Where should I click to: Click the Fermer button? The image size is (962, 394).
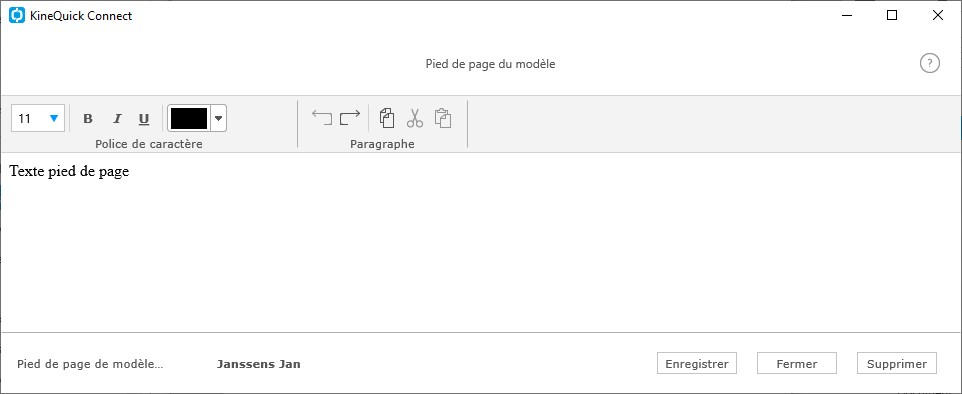pos(796,363)
